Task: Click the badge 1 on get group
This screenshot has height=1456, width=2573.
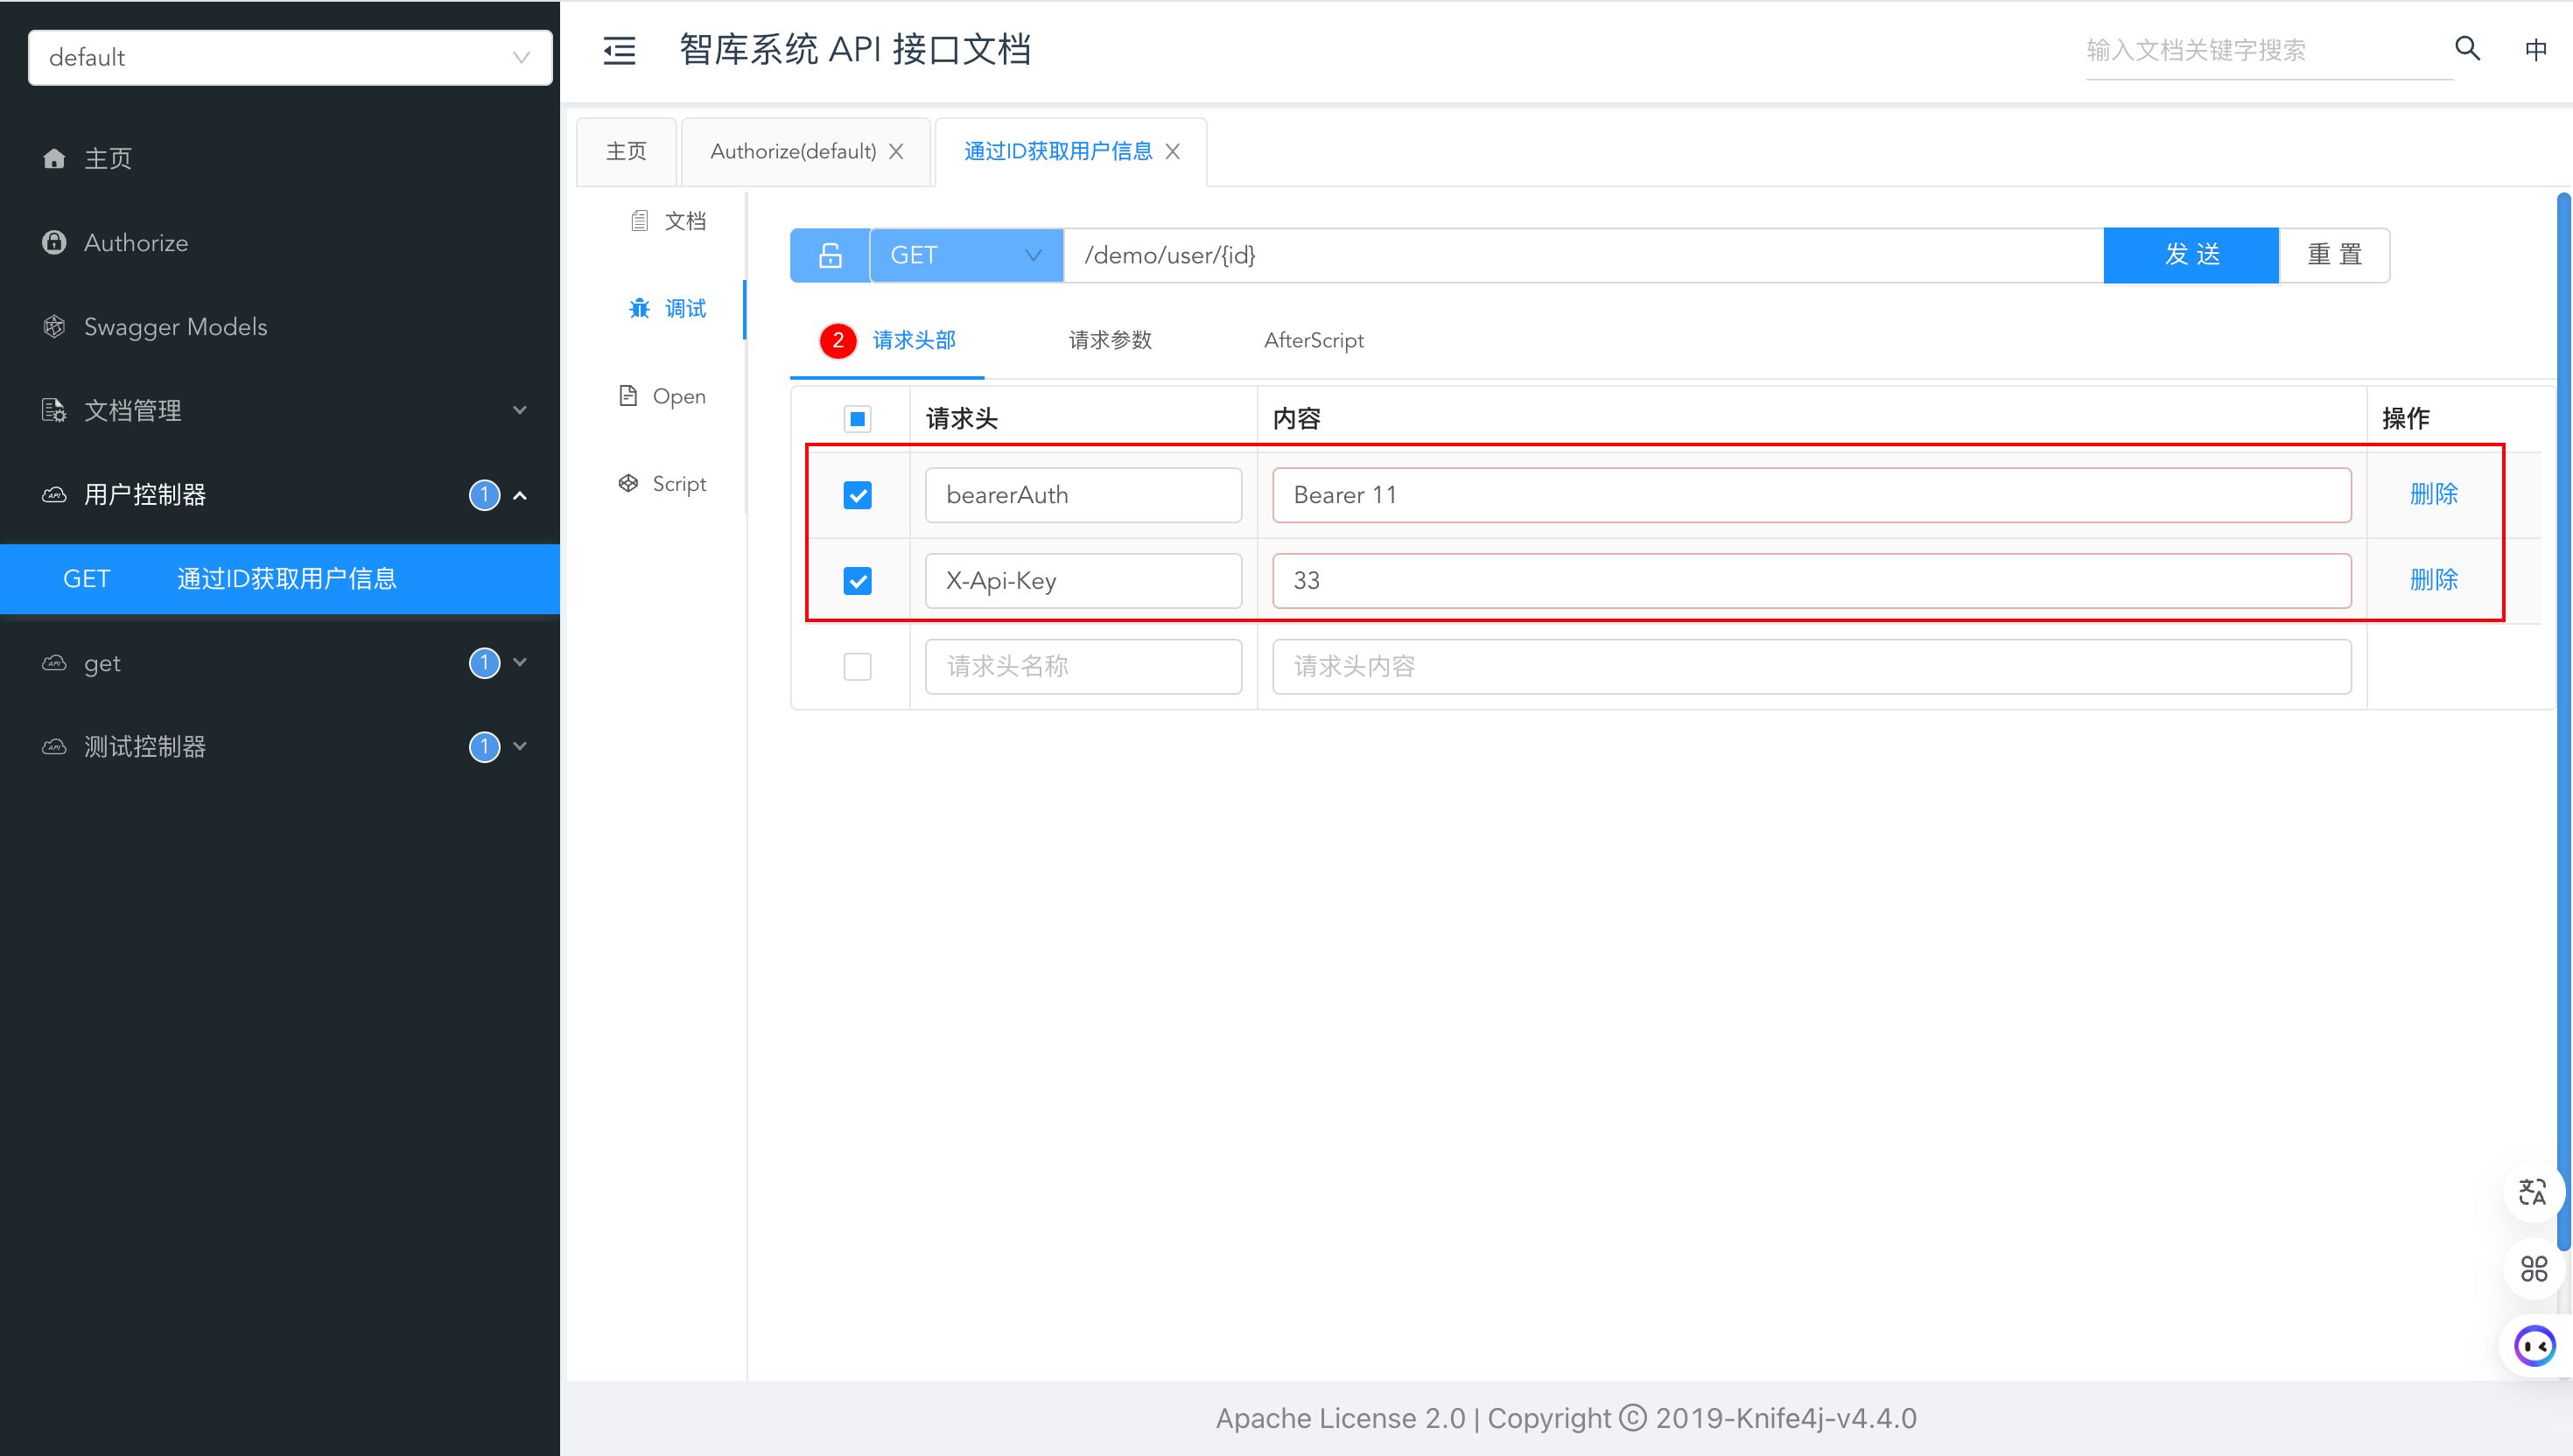Action: (484, 662)
